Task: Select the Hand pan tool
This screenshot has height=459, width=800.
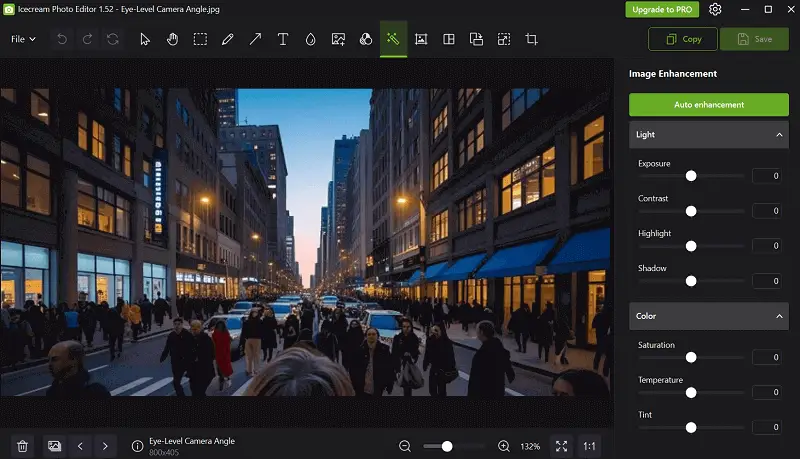Action: tap(172, 39)
